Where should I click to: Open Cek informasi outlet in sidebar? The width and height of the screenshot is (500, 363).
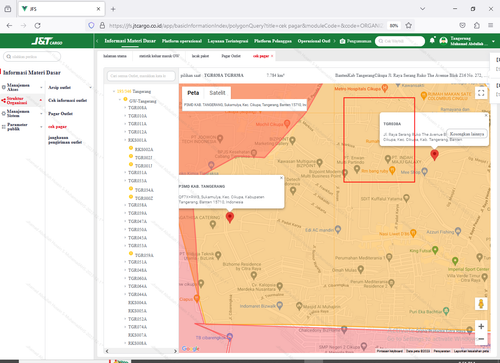(68, 100)
